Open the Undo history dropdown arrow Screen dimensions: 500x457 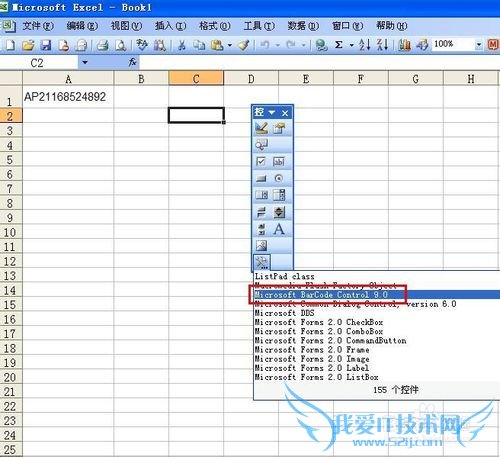277,45
